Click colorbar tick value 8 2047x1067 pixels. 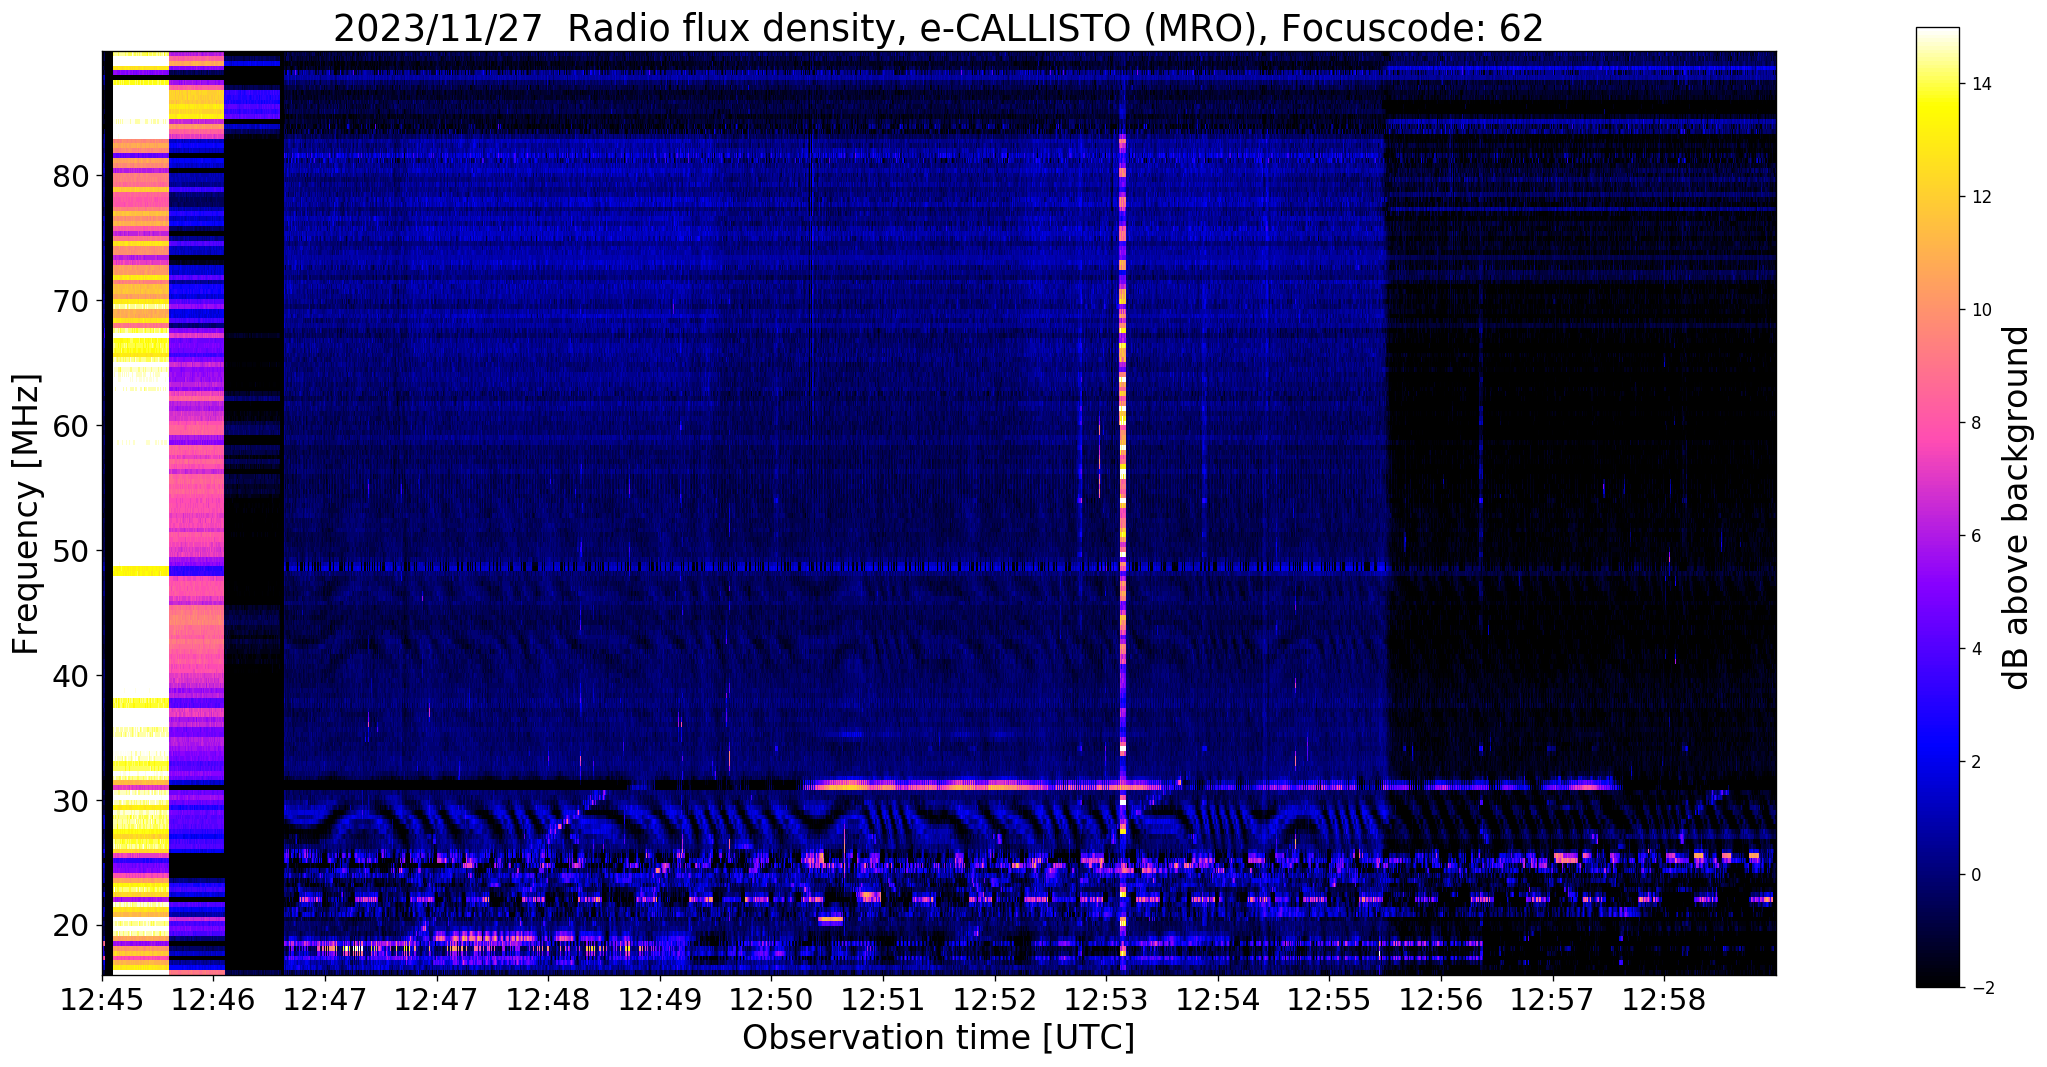[1977, 423]
